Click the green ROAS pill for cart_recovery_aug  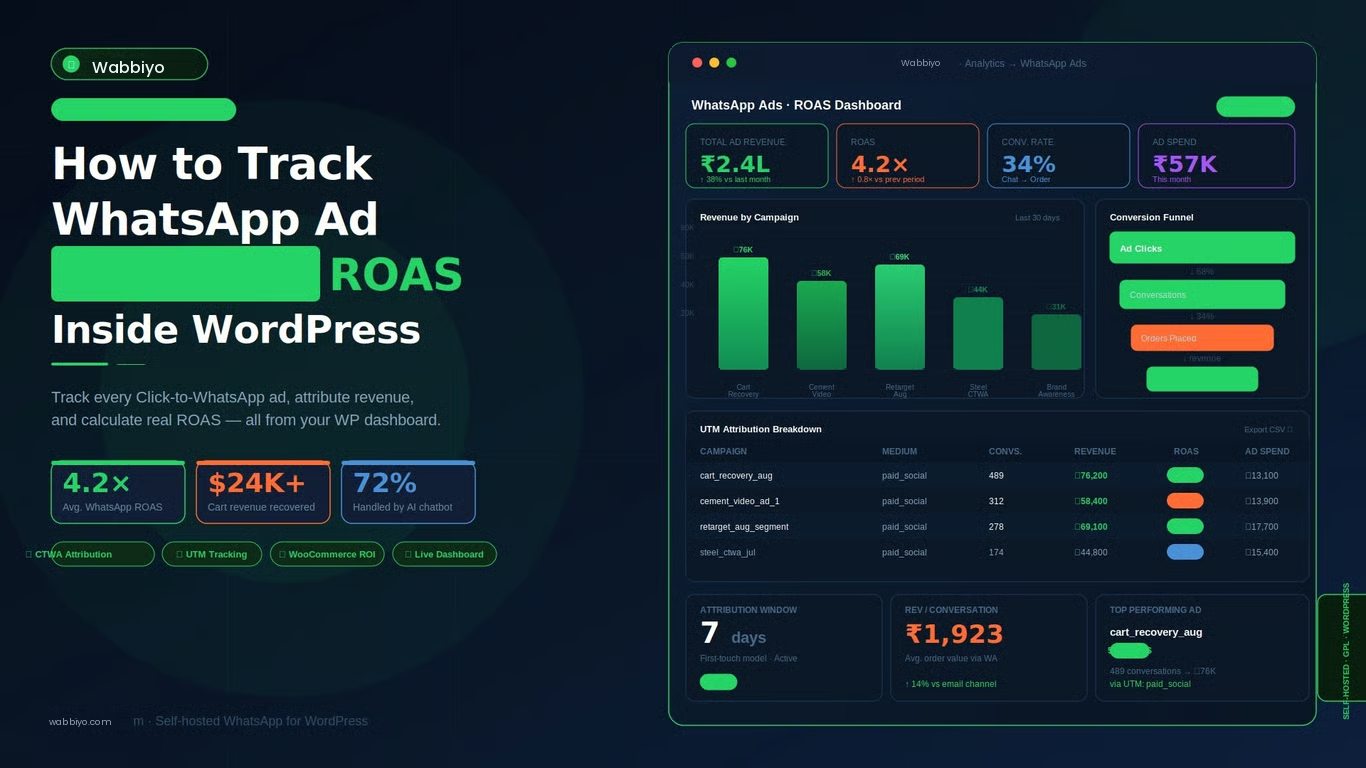pos(1185,475)
